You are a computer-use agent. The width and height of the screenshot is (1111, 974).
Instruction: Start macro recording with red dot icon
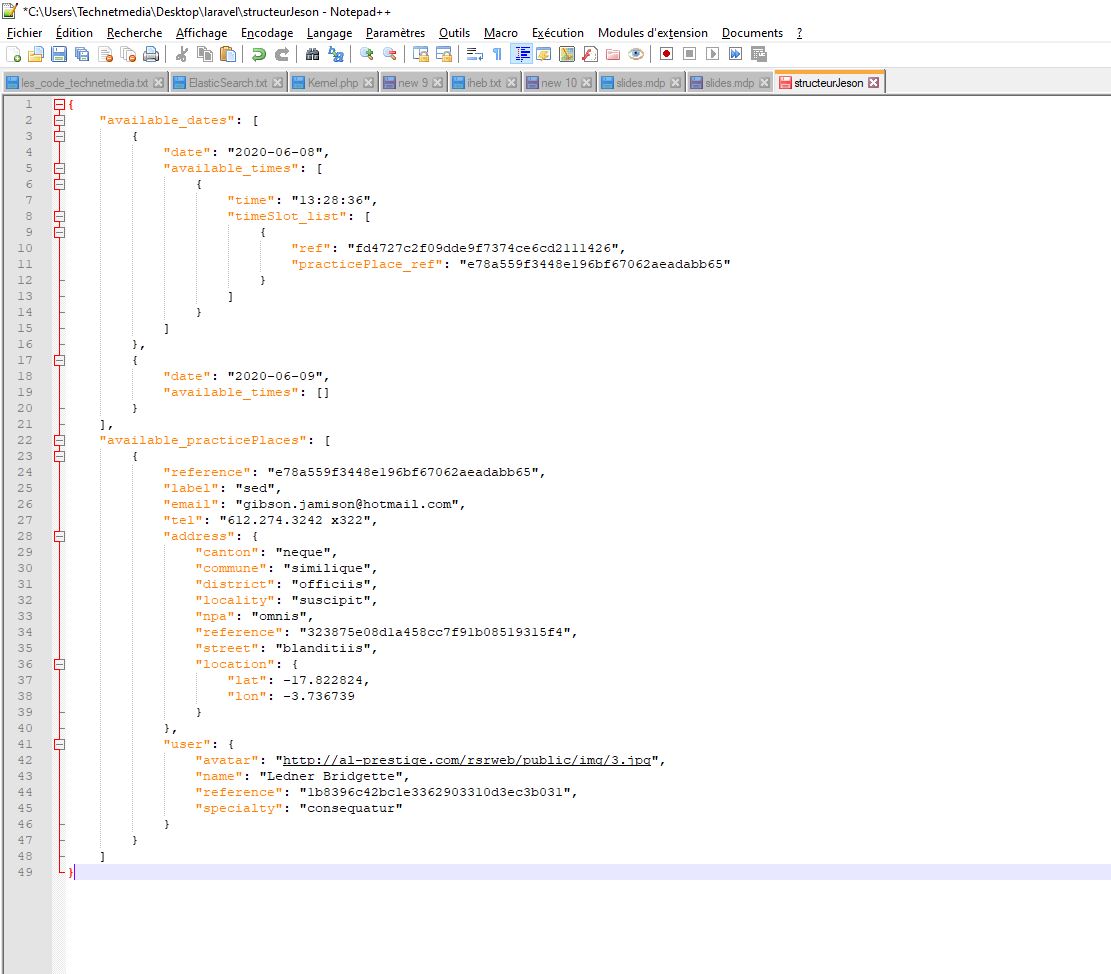tap(665, 54)
